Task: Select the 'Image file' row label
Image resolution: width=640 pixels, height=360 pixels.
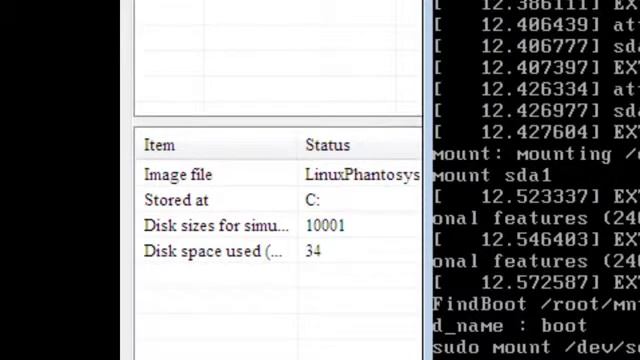Action: pyautogui.click(x=178, y=175)
